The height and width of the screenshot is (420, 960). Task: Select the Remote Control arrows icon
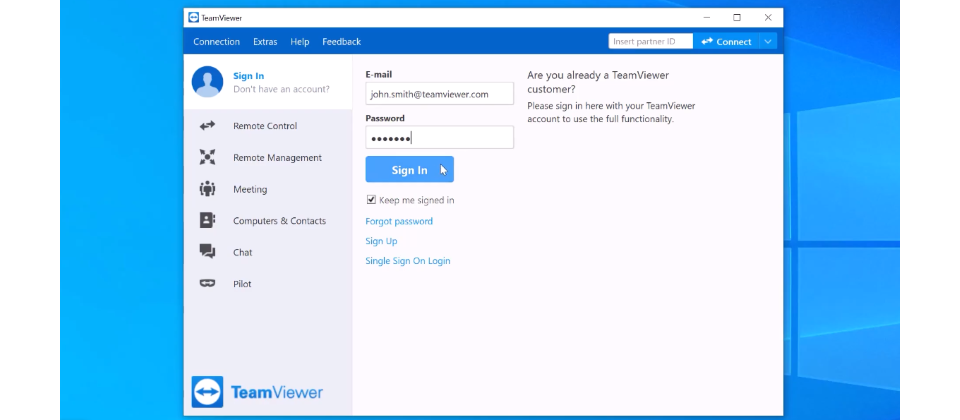click(208, 126)
